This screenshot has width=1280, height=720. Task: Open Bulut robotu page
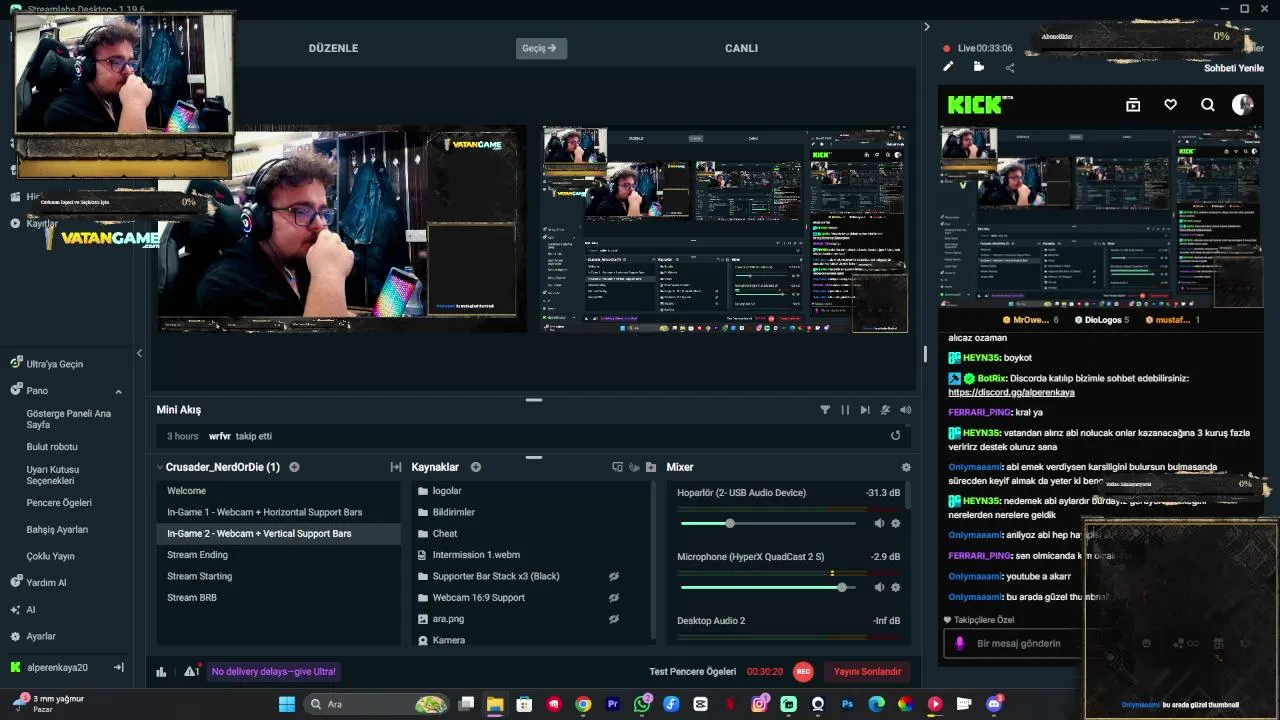(52, 447)
